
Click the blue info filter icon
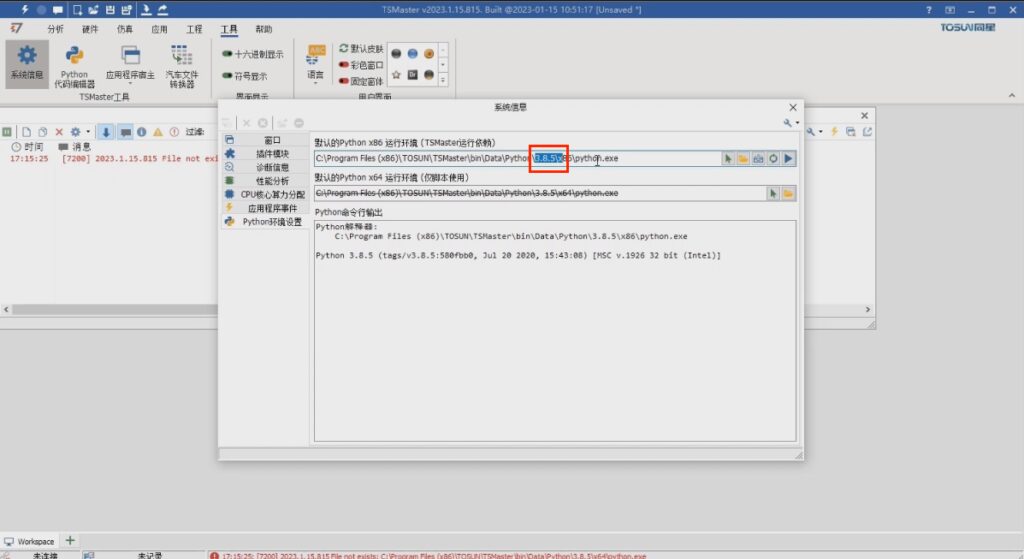tap(141, 132)
